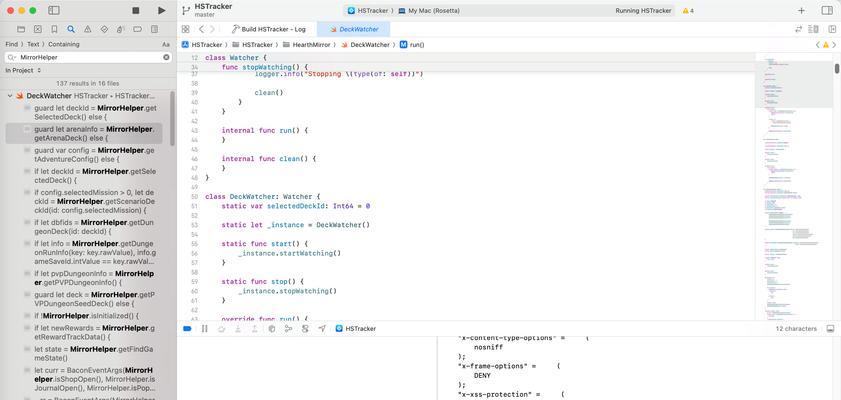Click the MirrorHelper search field
The height and width of the screenshot is (400, 841).
pyautogui.click(x=88, y=57)
